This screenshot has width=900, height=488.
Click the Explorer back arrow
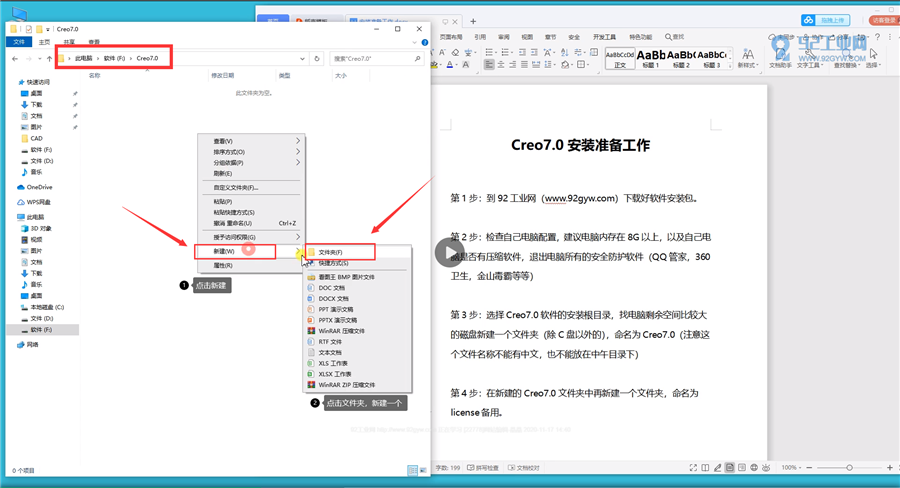pos(15,59)
